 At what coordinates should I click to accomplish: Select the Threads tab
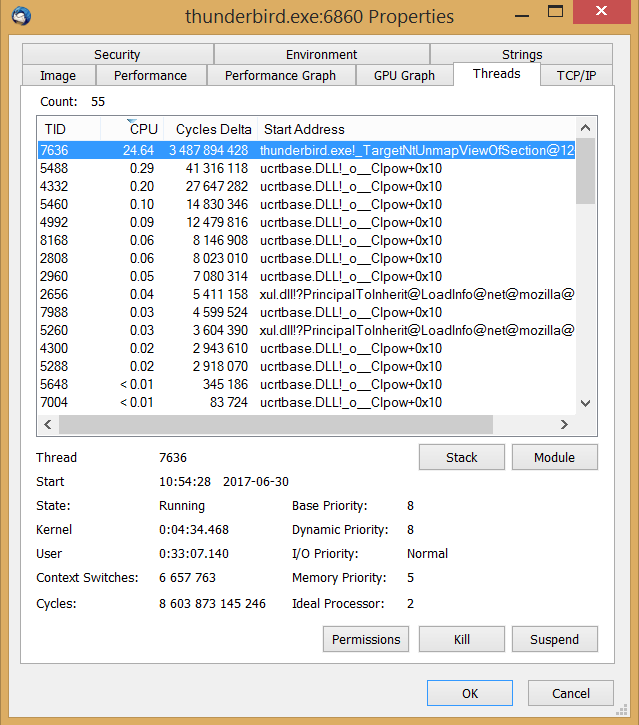(x=497, y=74)
